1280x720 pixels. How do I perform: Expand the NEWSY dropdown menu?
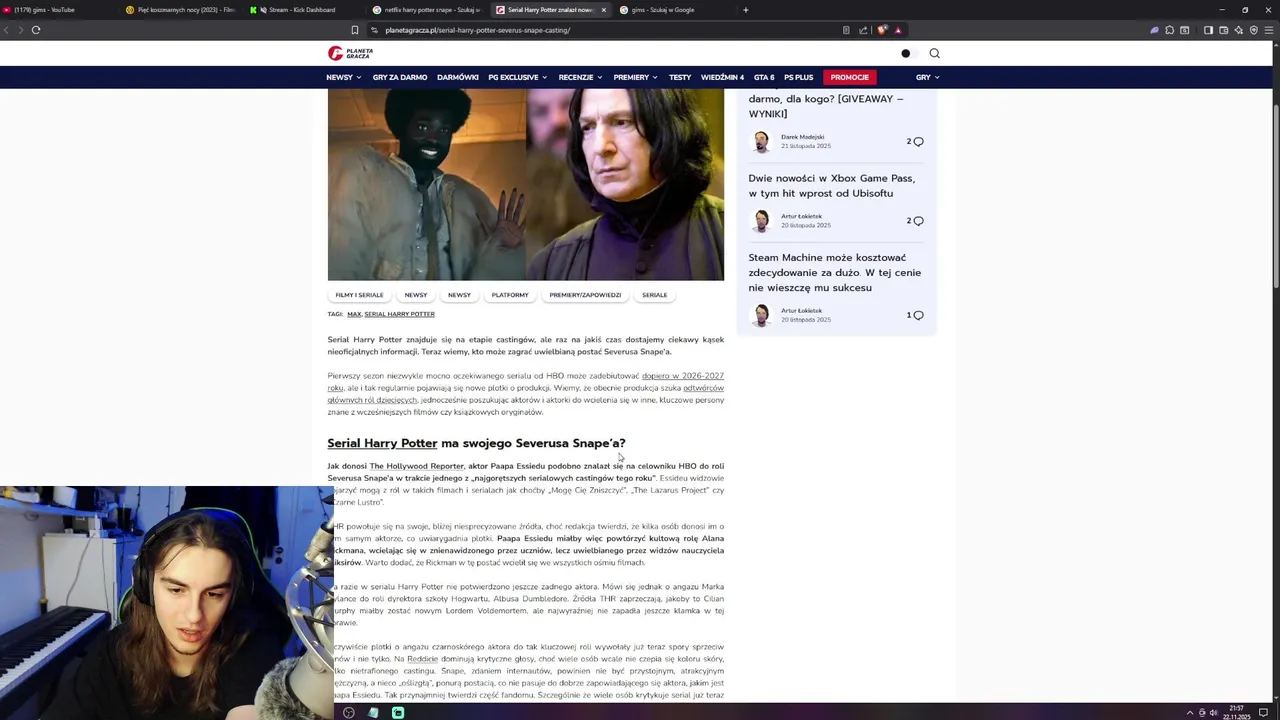(343, 77)
